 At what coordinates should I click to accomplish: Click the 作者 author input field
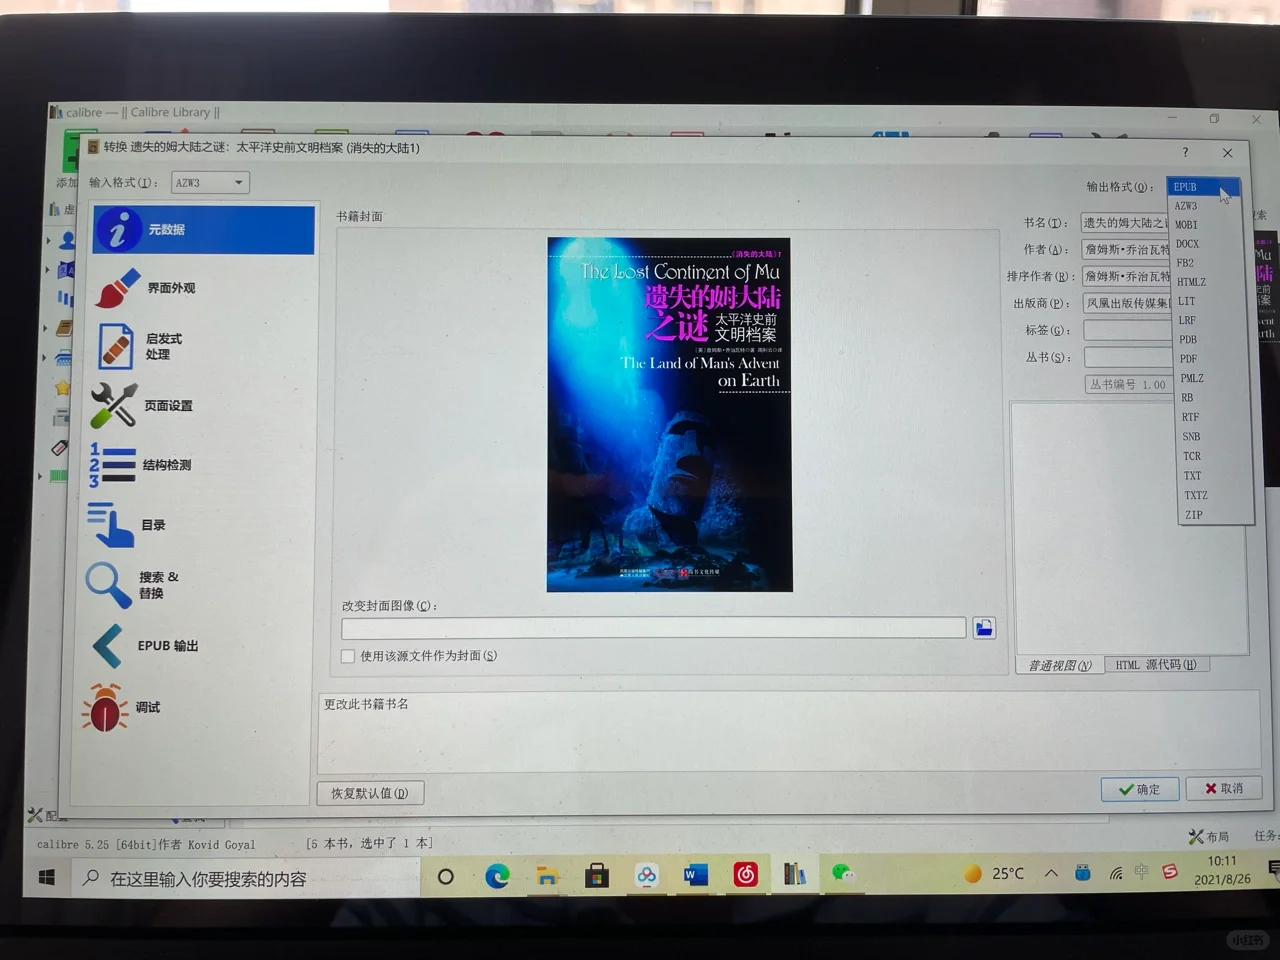1126,249
